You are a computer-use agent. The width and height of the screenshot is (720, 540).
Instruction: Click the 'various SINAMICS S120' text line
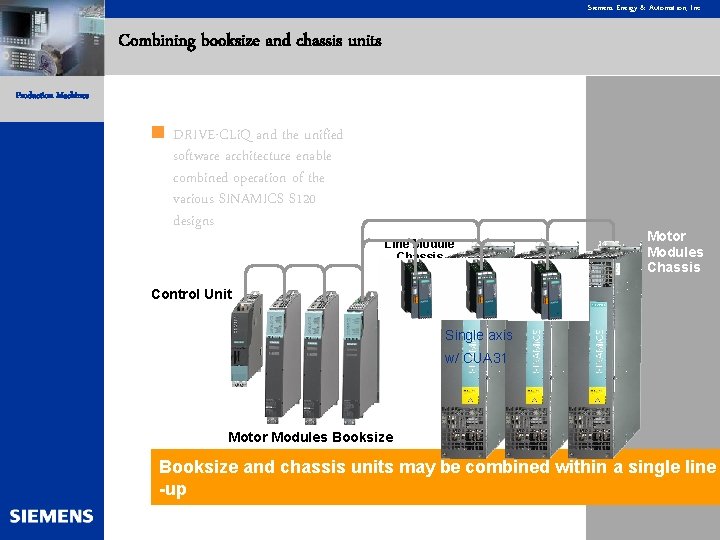[x=244, y=199]
